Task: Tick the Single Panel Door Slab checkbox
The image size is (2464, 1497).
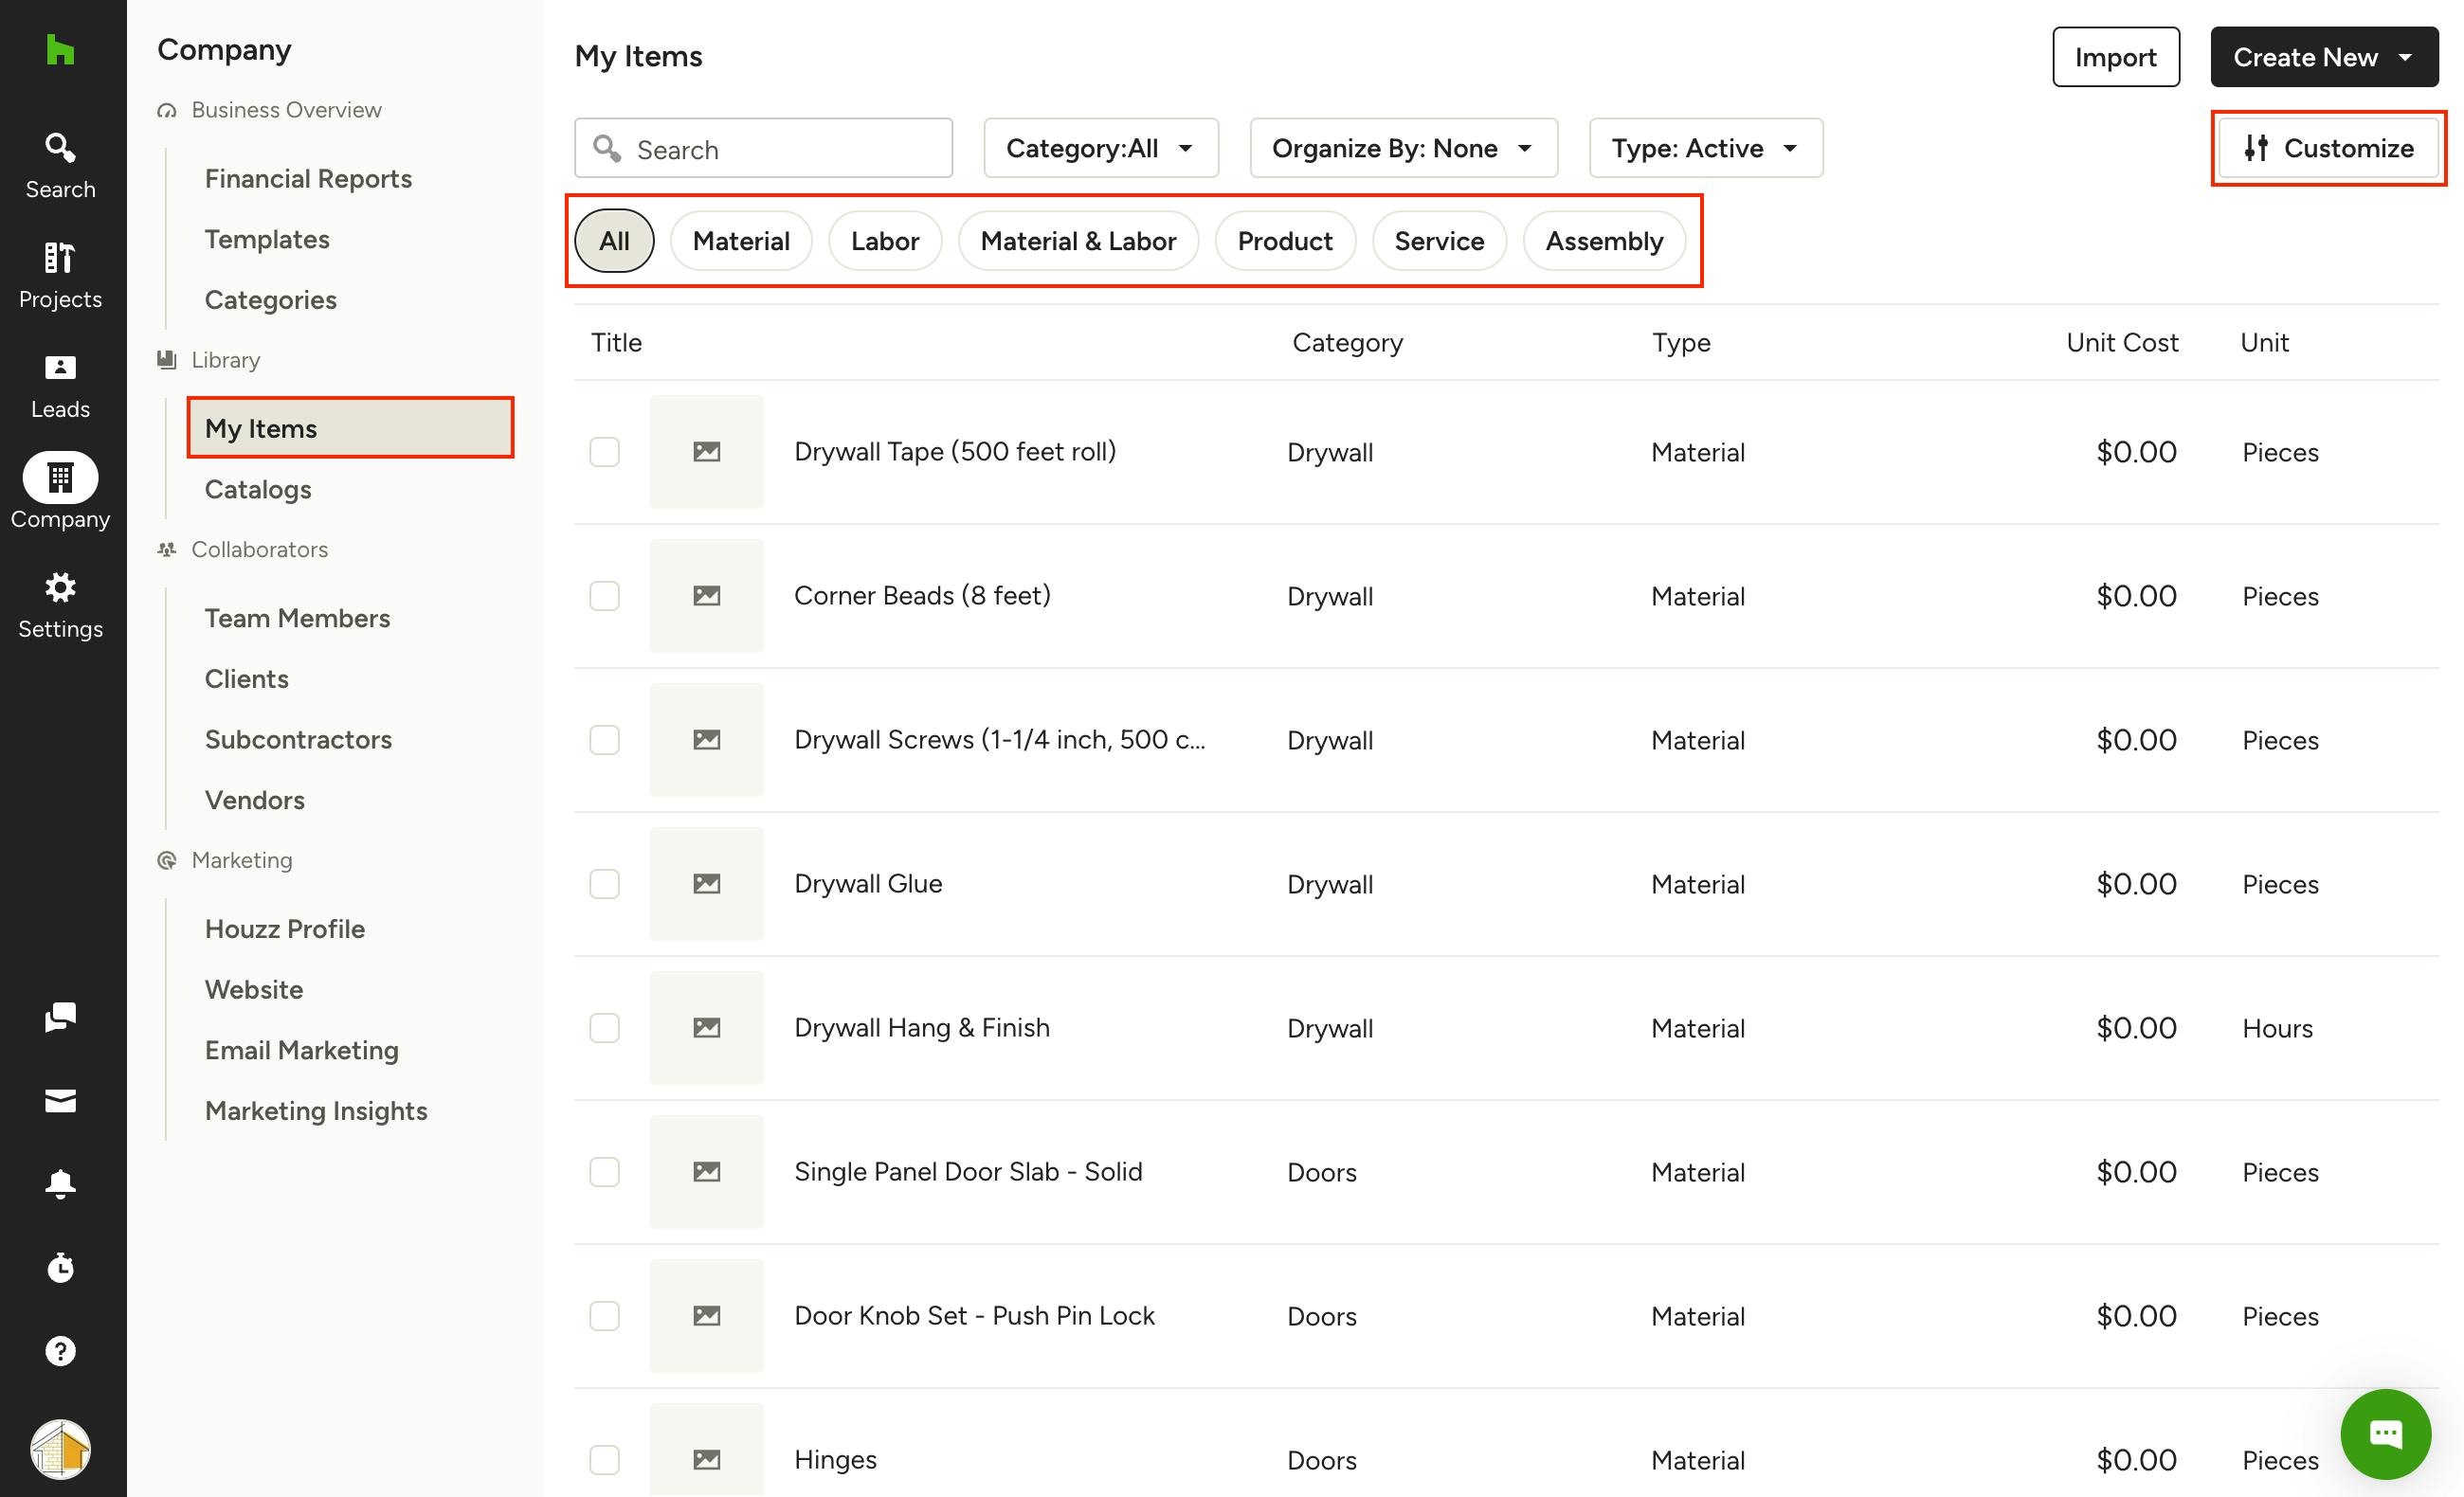Action: click(604, 1172)
